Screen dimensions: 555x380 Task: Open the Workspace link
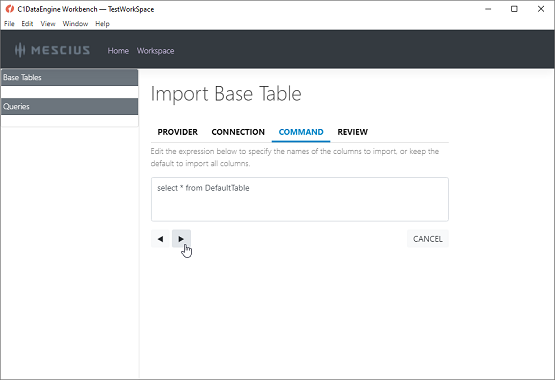(155, 51)
